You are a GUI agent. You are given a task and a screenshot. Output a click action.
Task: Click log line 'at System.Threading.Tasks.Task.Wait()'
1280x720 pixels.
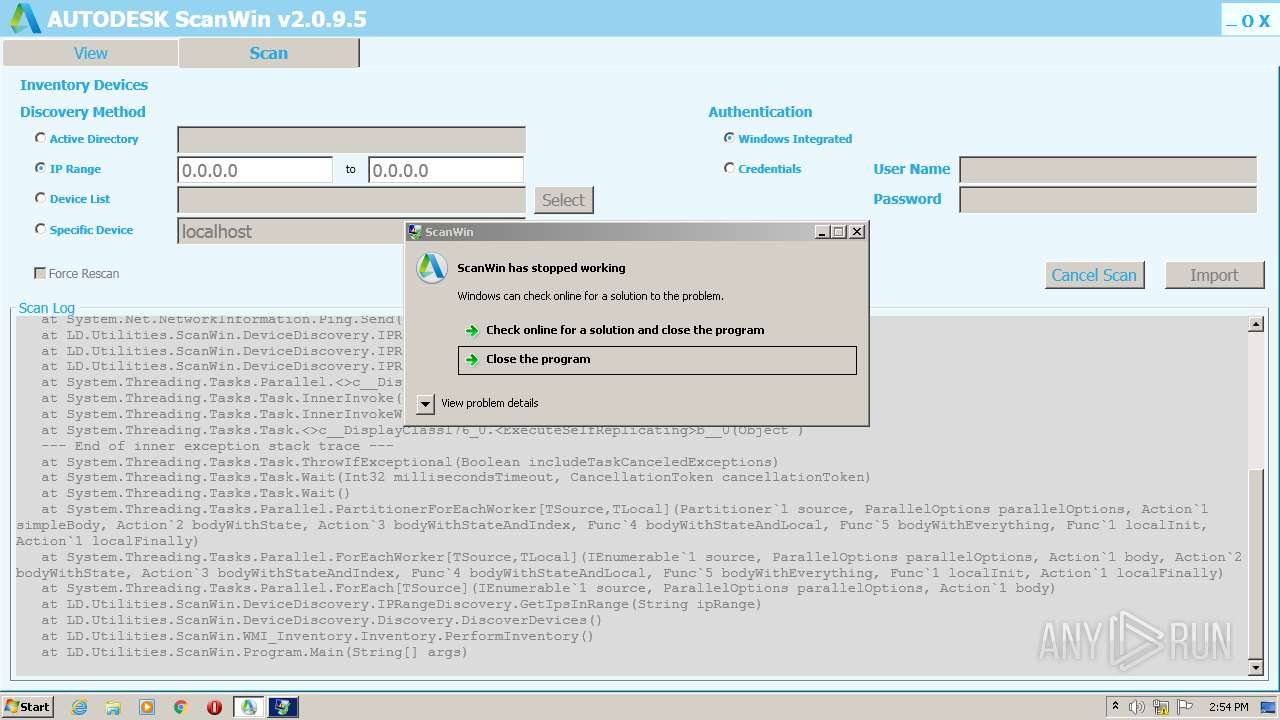point(196,493)
